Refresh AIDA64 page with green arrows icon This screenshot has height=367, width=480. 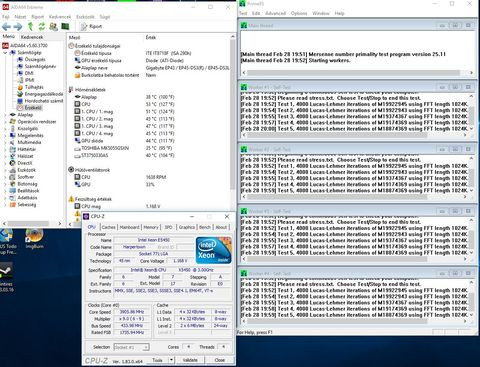point(42,26)
